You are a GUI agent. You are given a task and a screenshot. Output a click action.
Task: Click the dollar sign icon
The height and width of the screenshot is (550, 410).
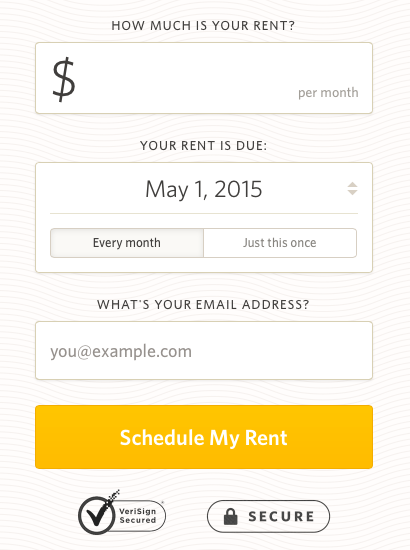tap(64, 80)
